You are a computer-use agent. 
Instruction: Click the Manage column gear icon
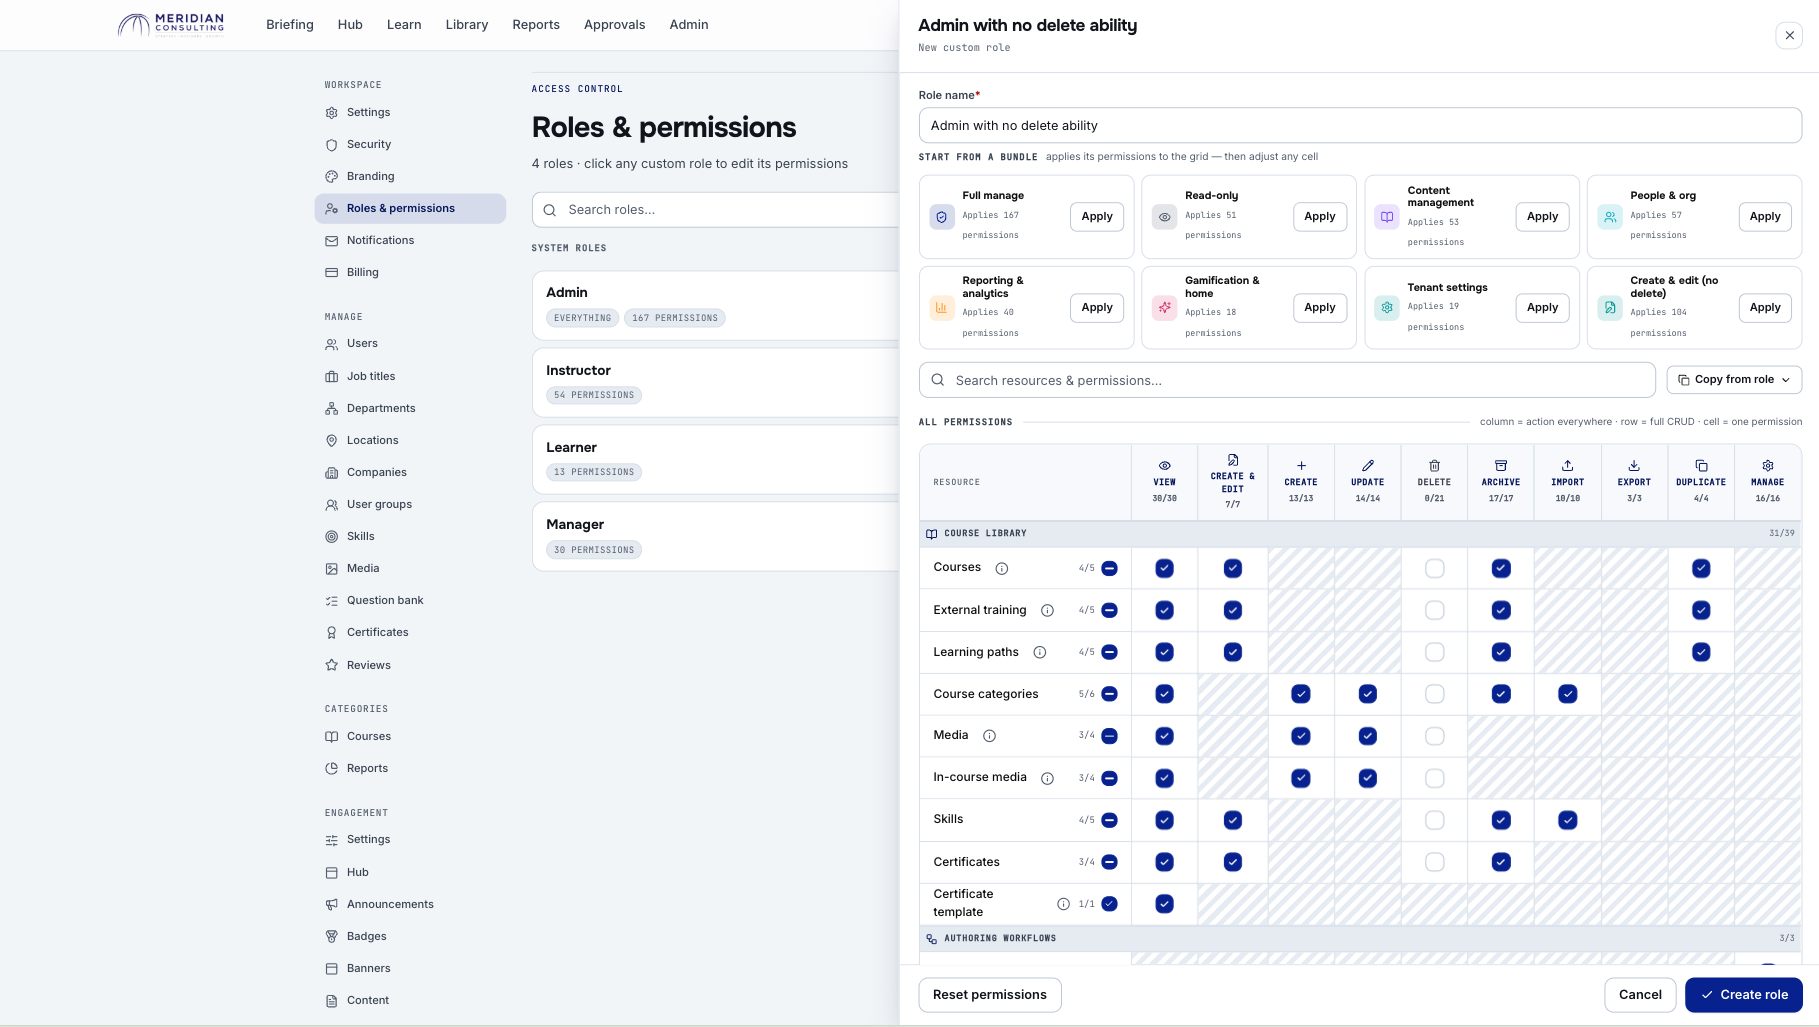tap(1767, 466)
